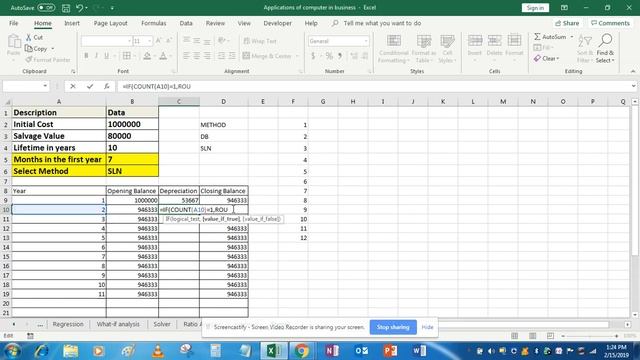Click the Copy icon
This screenshot has height=360, width=640.
(29, 49)
